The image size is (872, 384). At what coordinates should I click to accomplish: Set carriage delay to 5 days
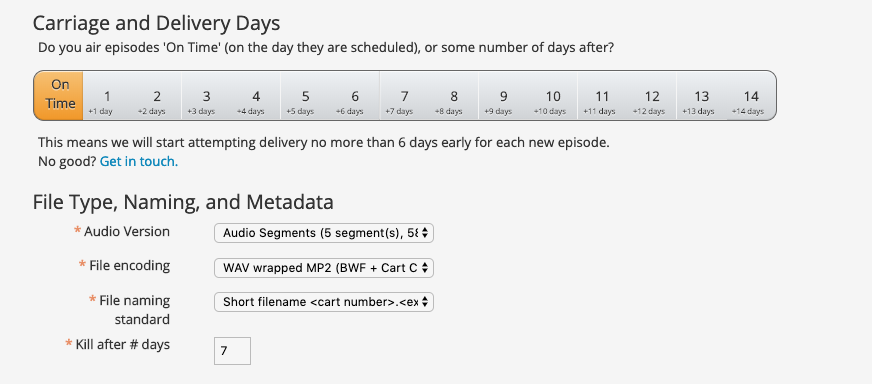tap(305, 95)
